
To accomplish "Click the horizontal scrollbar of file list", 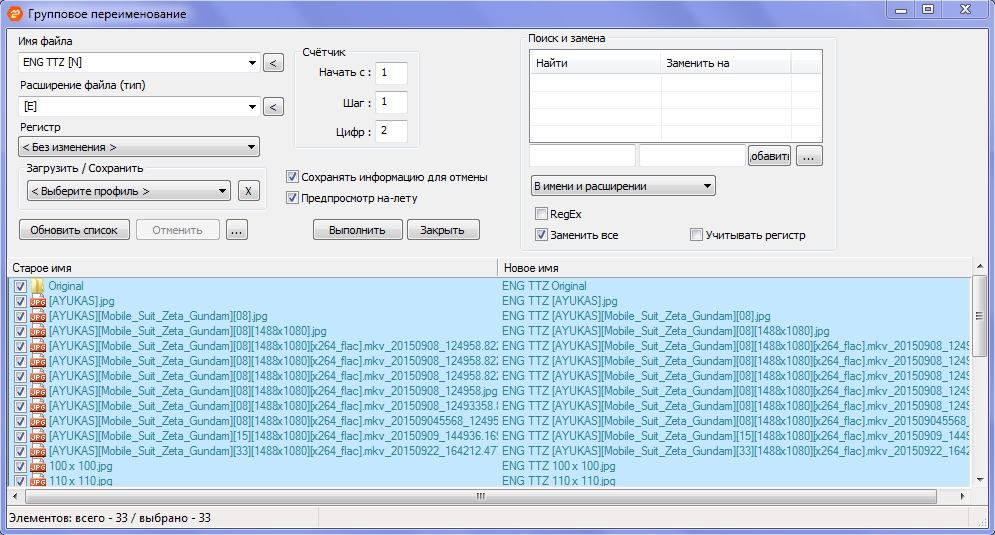I will pyautogui.click(x=480, y=496).
